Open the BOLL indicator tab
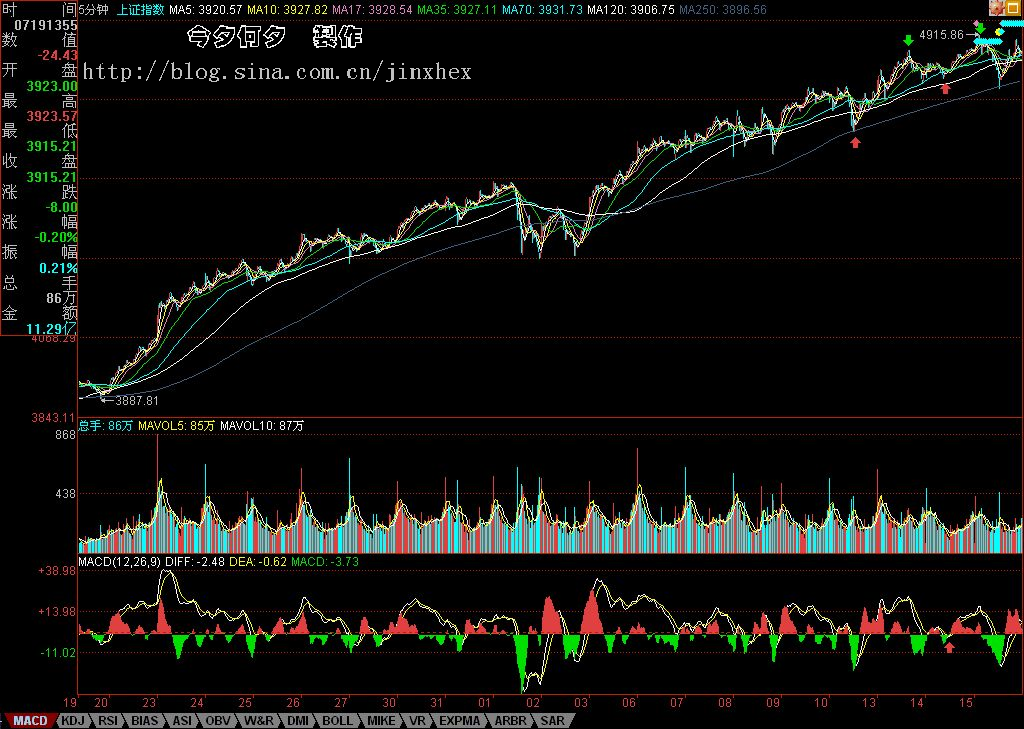Screen dimensions: 1024x729 tap(337, 720)
